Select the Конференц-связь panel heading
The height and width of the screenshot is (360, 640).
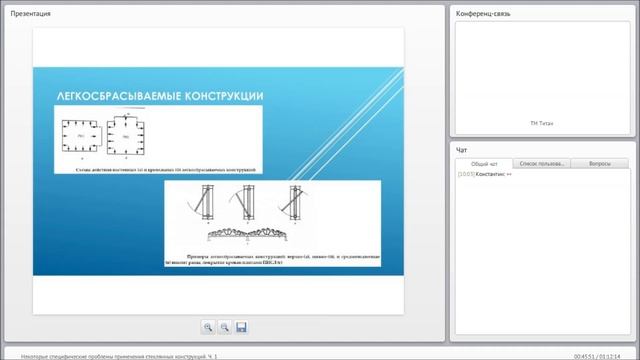click(483, 13)
